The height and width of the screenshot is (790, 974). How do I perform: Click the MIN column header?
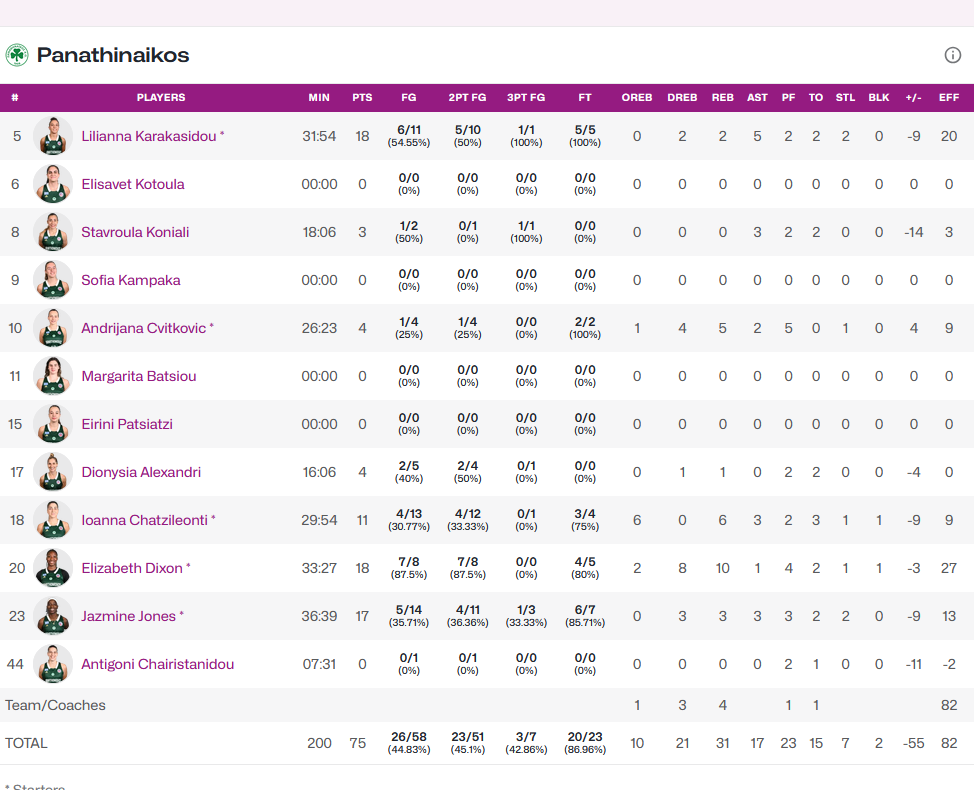(x=319, y=98)
